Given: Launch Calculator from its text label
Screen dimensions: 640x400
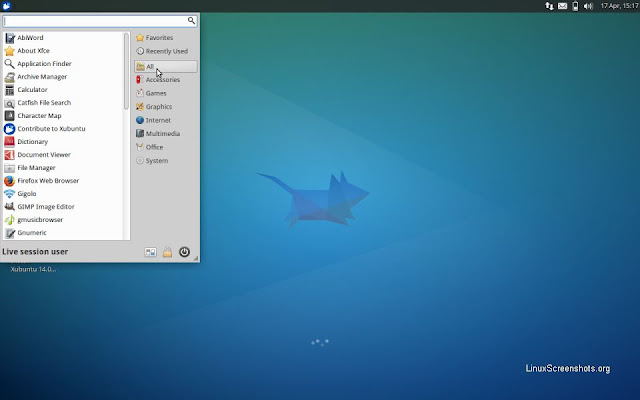Looking at the screenshot, I should 32,90.
